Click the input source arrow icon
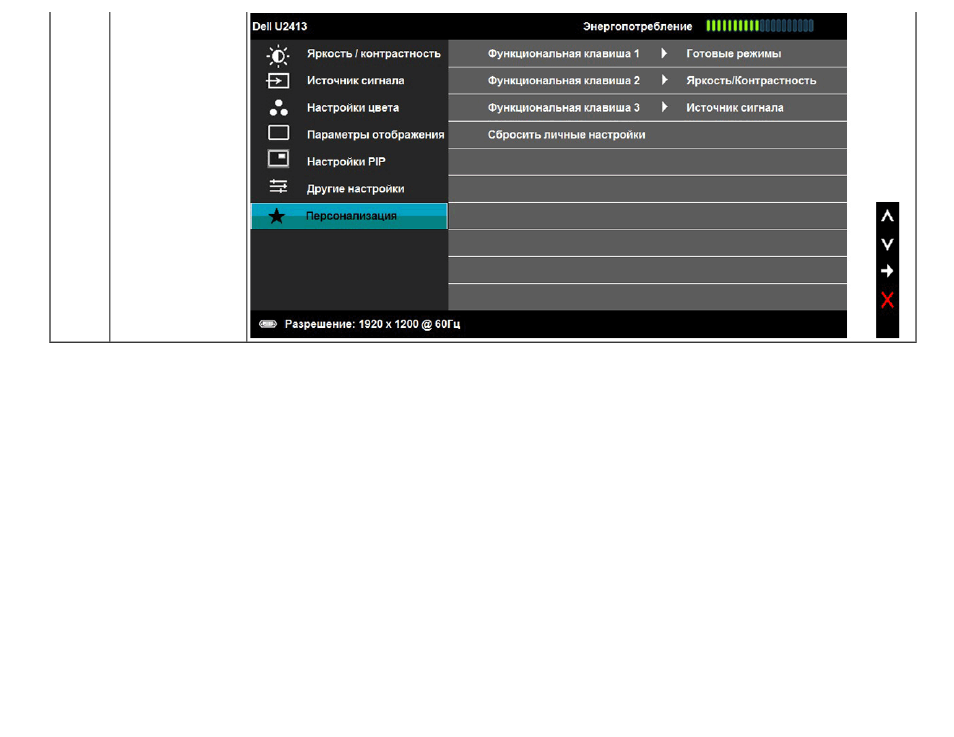This screenshot has height=737, width=954. click(277, 80)
